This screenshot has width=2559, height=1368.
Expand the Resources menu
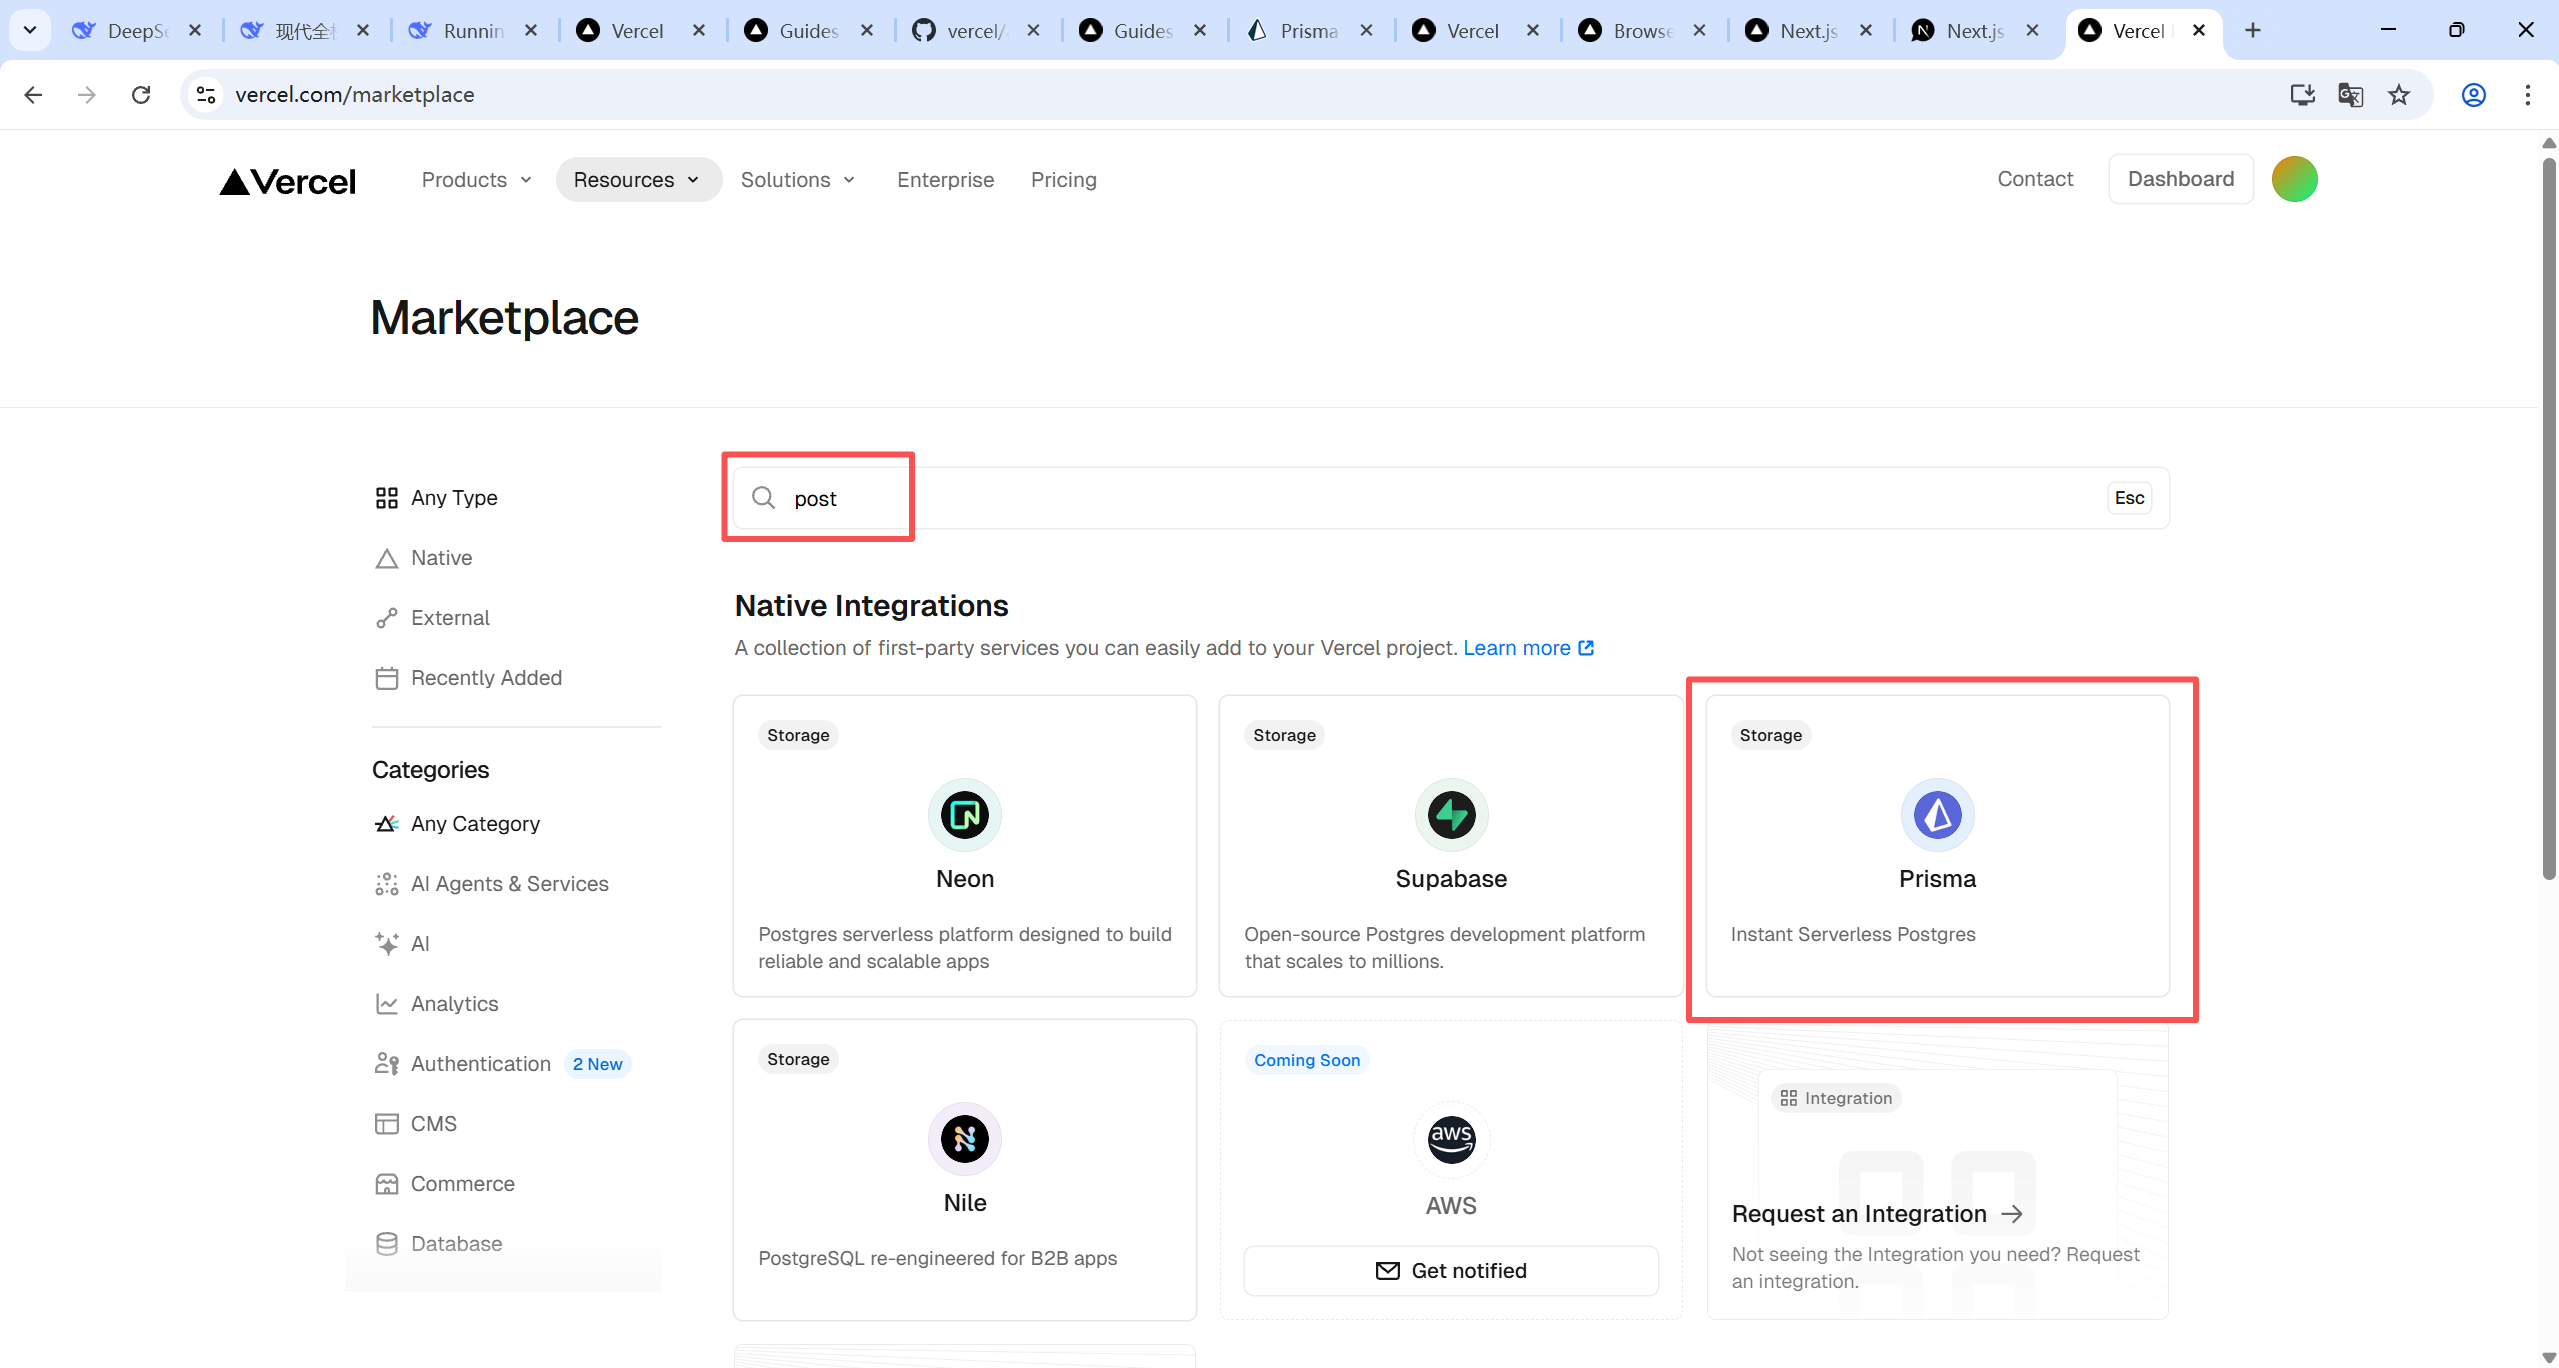(x=638, y=180)
